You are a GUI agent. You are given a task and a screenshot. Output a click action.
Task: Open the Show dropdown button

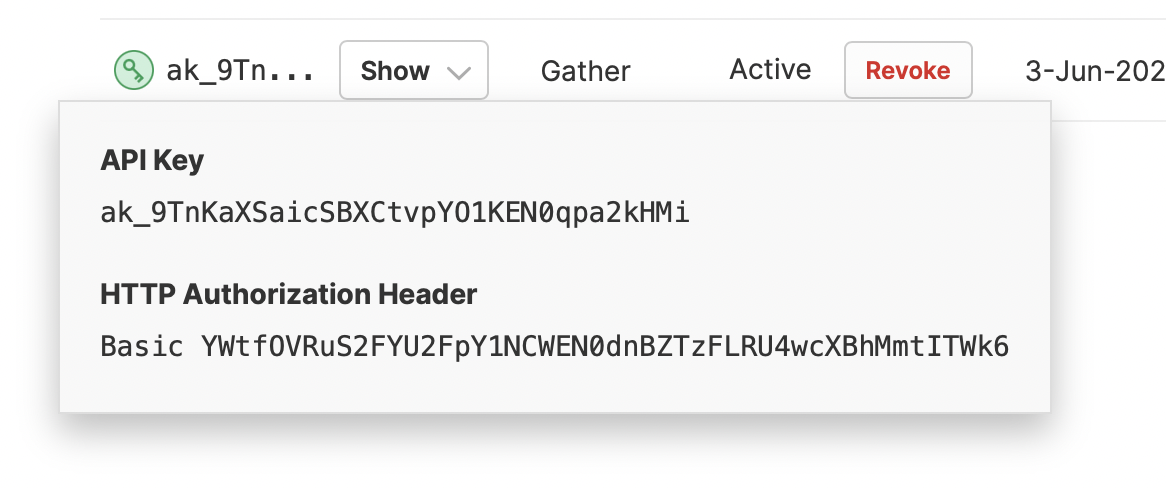coord(414,71)
